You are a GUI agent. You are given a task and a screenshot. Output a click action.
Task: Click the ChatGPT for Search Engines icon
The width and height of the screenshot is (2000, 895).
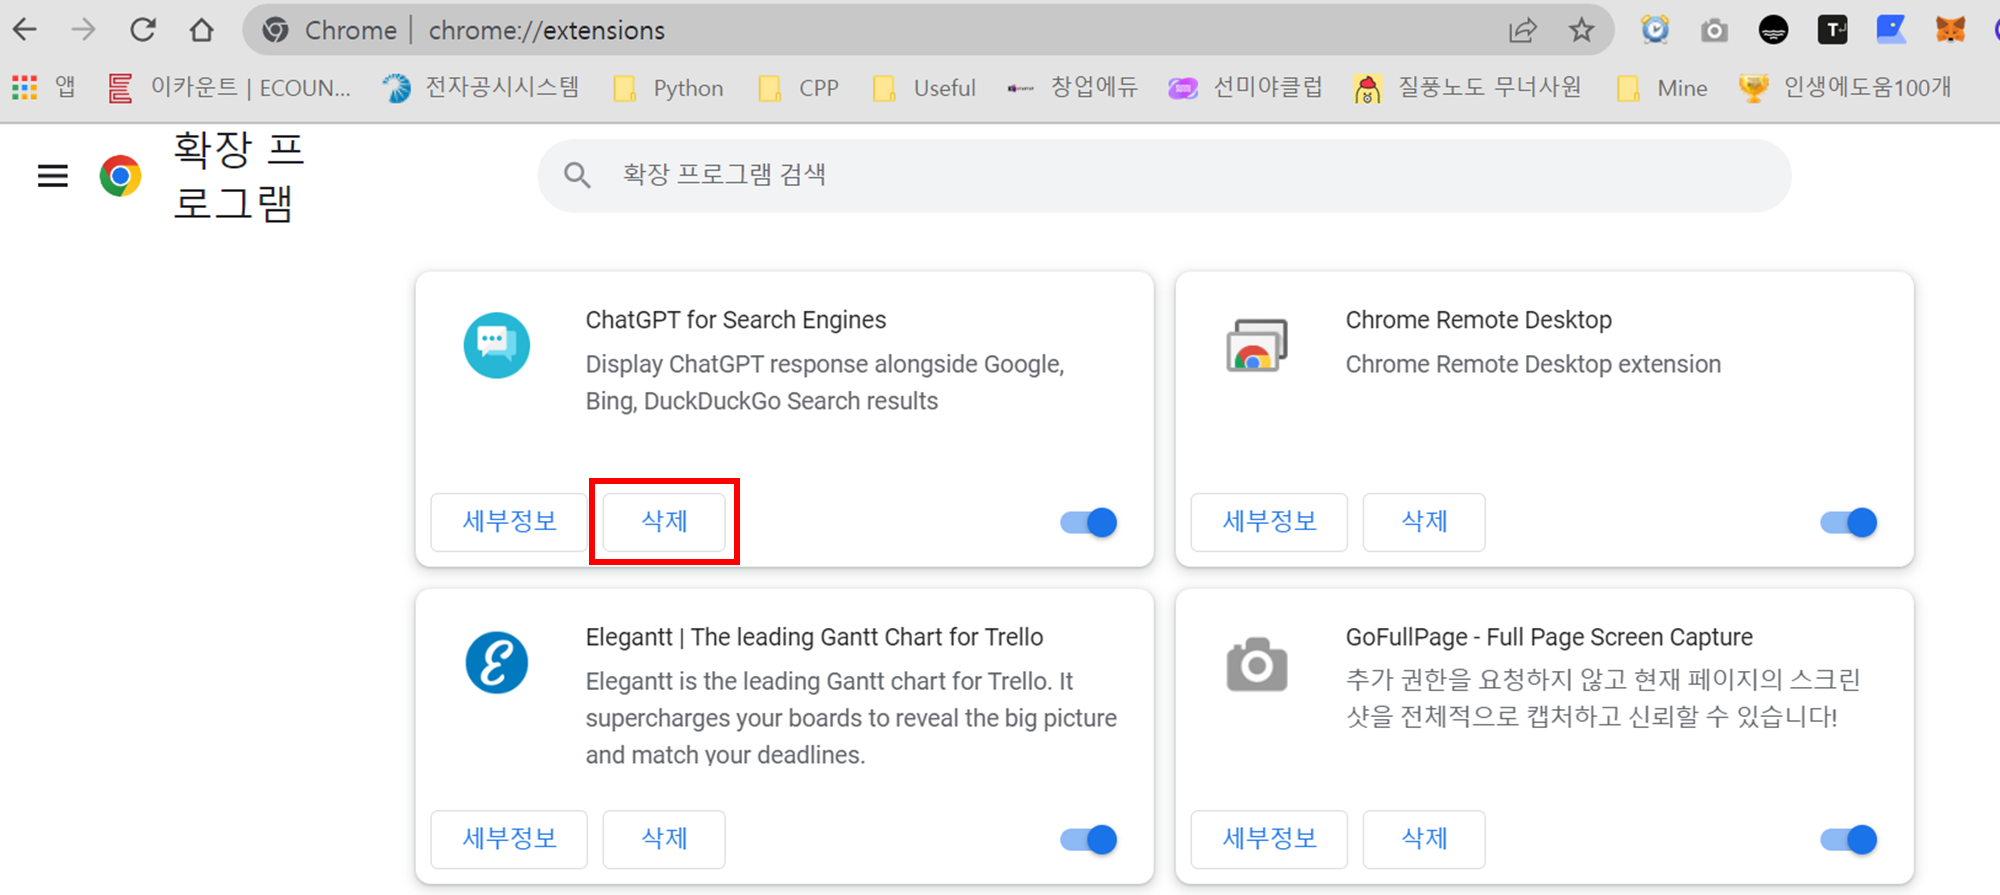pyautogui.click(x=497, y=346)
